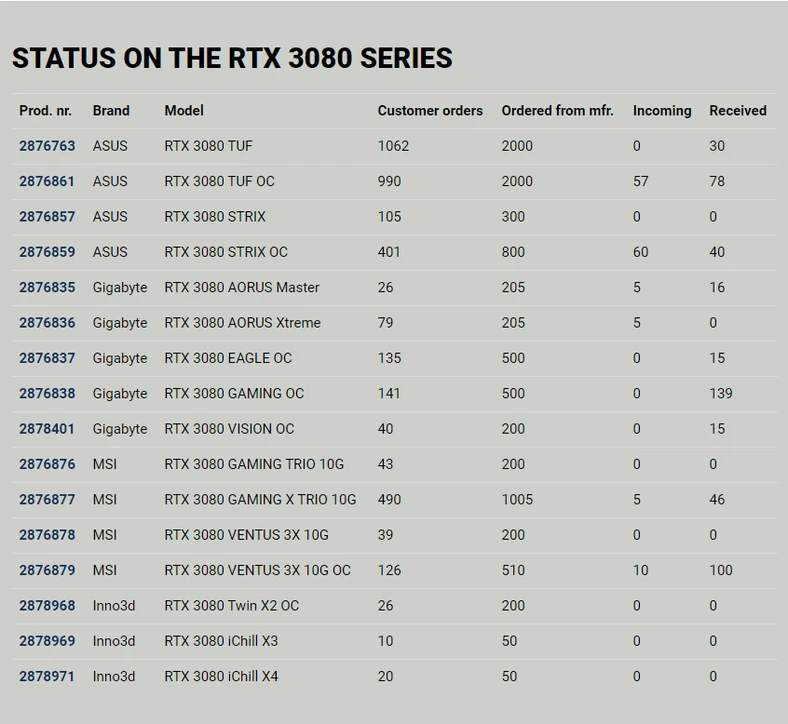Open product link 2876763
Screen dimensions: 788x724
pos(47,146)
